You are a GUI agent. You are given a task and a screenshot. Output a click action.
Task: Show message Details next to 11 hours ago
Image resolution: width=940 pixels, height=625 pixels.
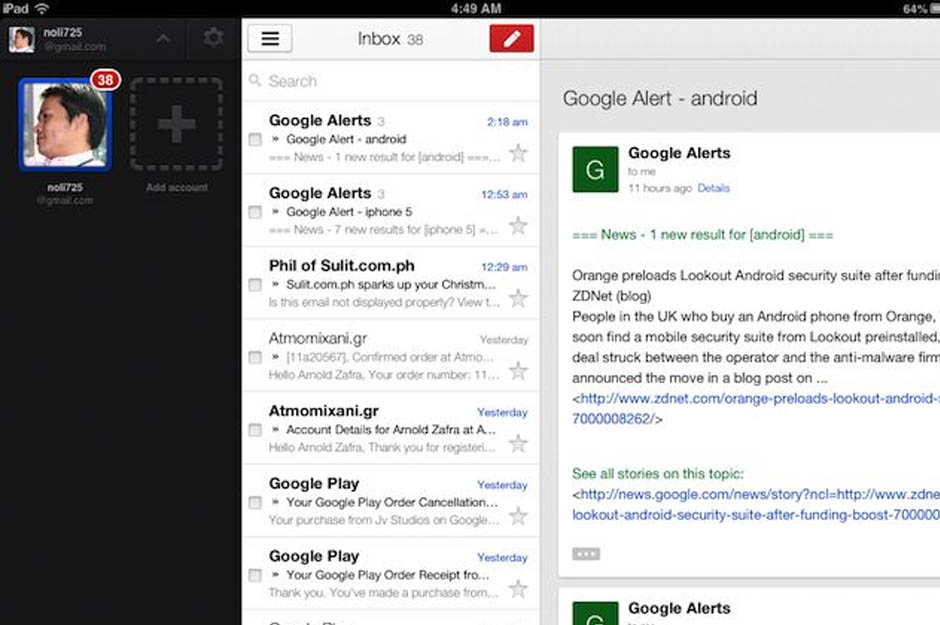pyautogui.click(x=713, y=188)
